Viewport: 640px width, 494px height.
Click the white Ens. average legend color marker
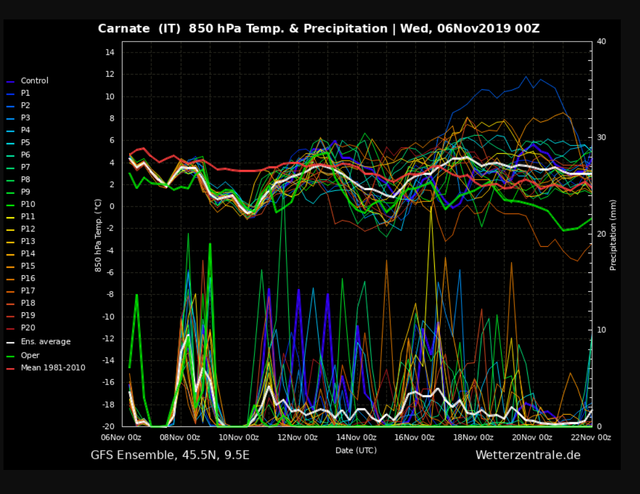click(11, 343)
